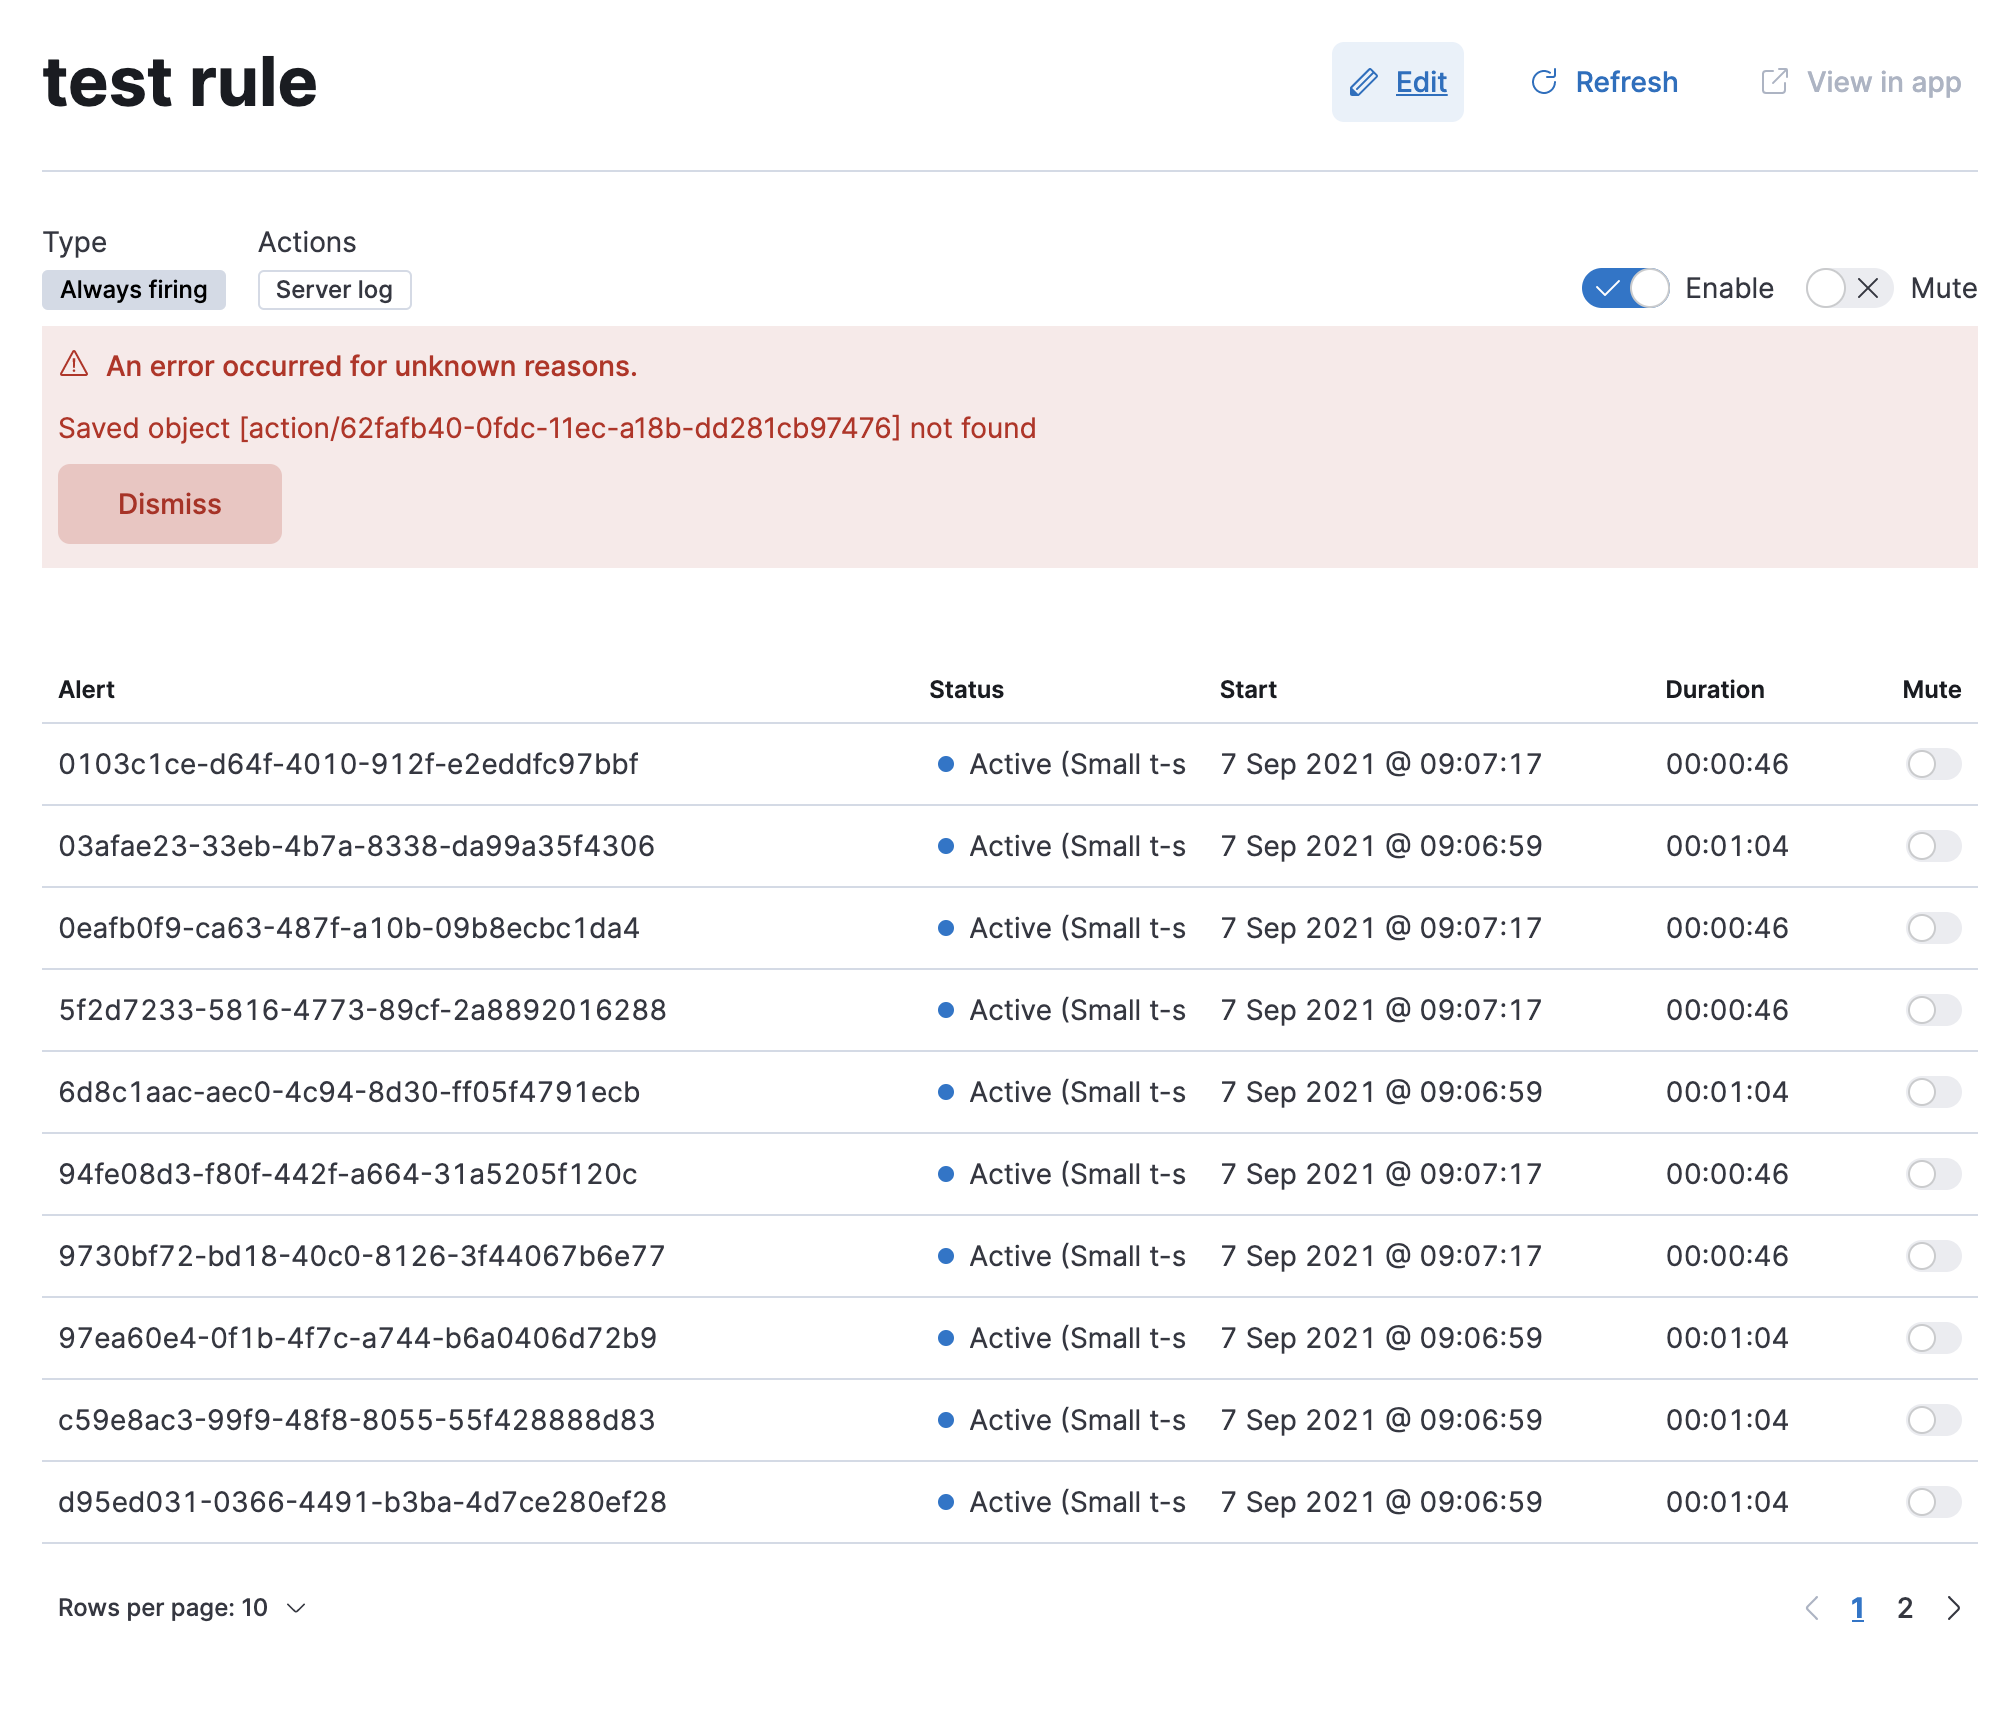
Task: Disable the rule using the Enable toggle
Action: (x=1625, y=288)
